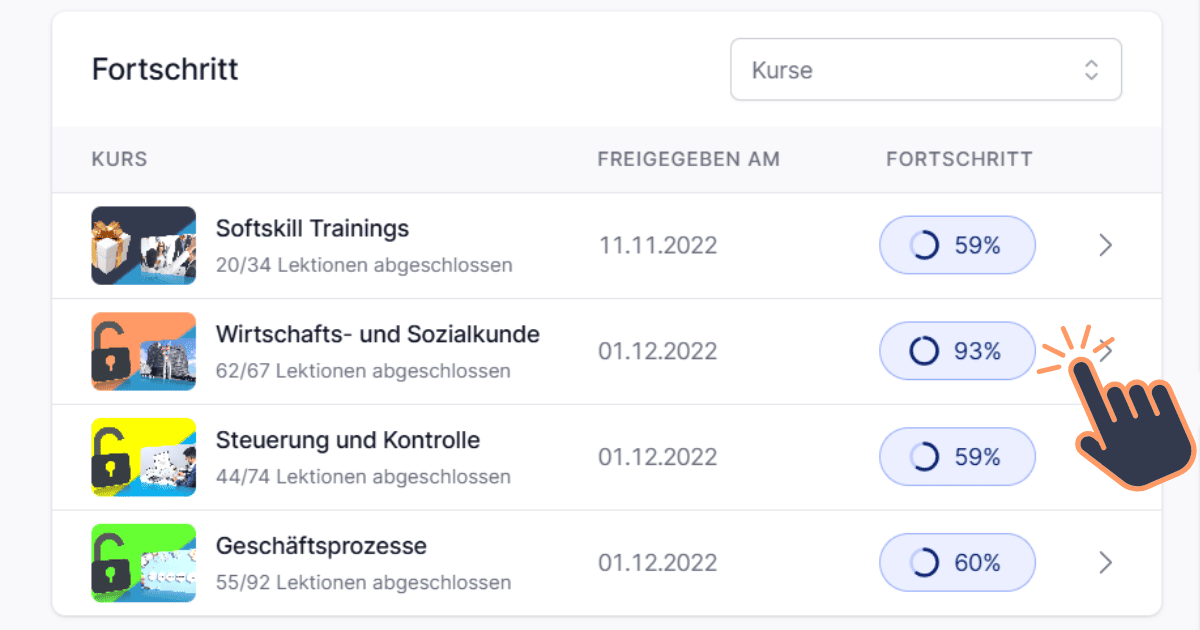The height and width of the screenshot is (630, 1200).
Task: Click the Wirtschafts- und Sozialkunde lock thumbnail
Action: (144, 352)
